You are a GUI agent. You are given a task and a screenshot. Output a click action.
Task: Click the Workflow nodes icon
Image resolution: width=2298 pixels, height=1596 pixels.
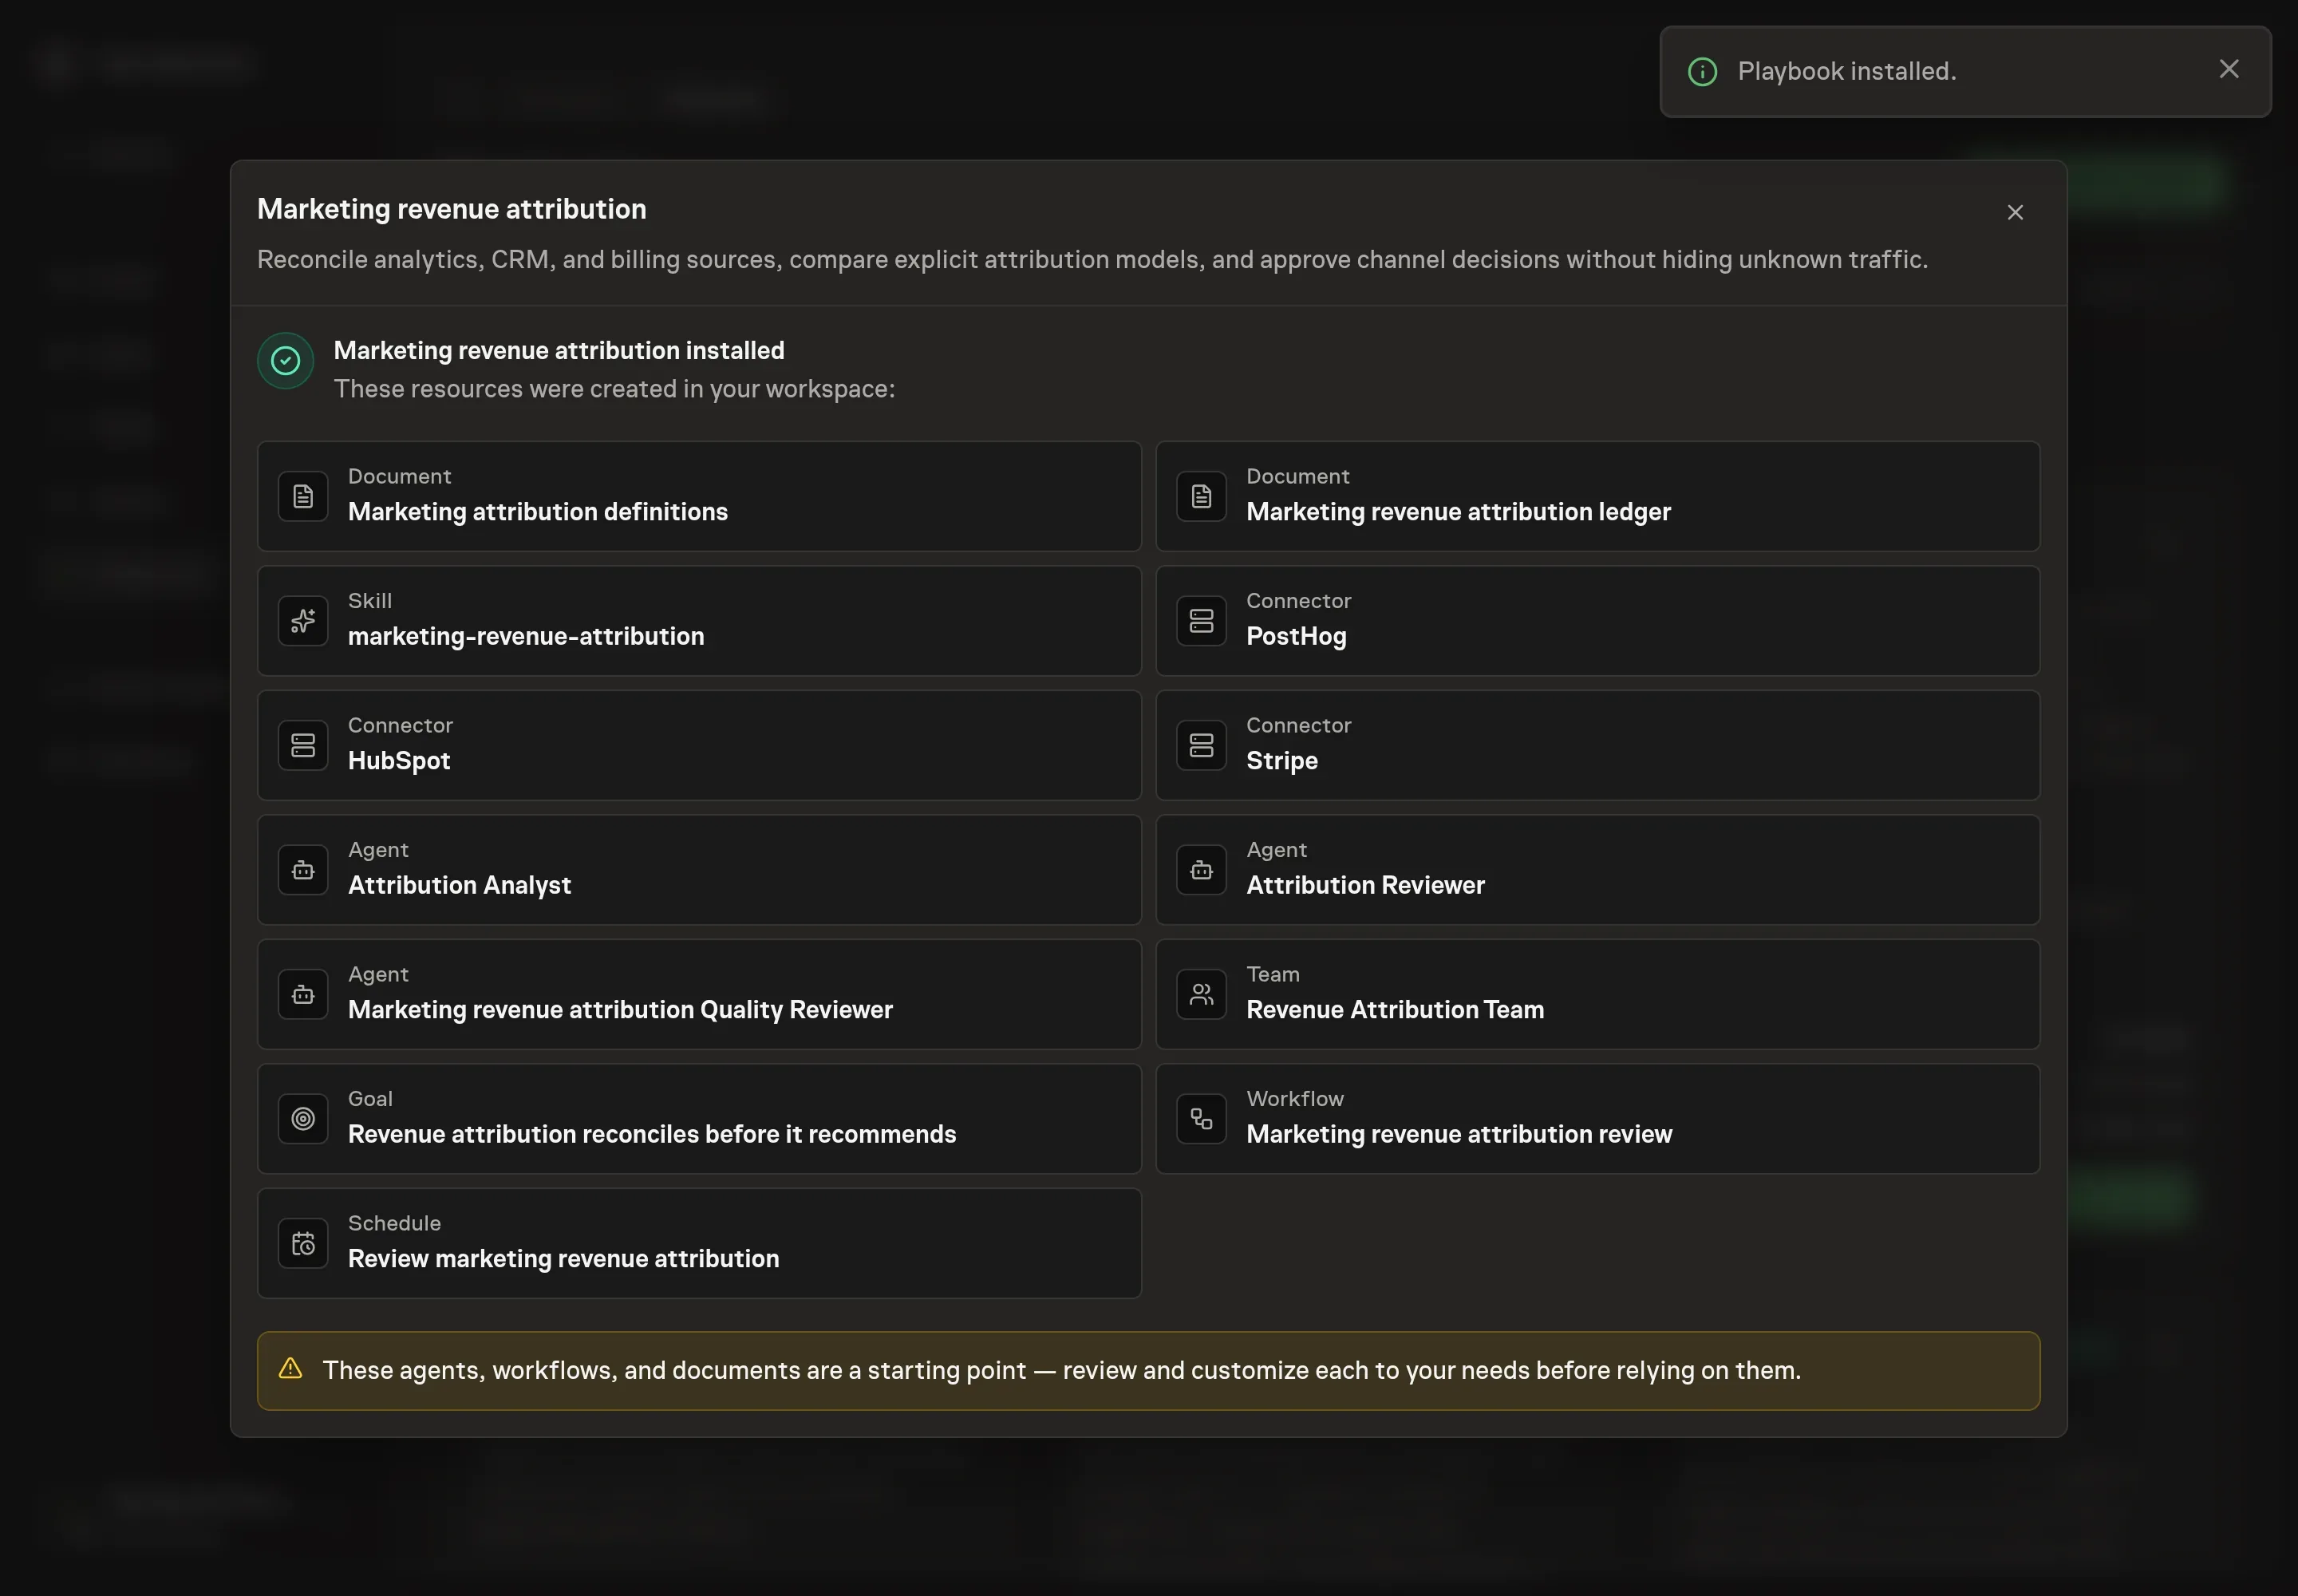(x=1201, y=1118)
